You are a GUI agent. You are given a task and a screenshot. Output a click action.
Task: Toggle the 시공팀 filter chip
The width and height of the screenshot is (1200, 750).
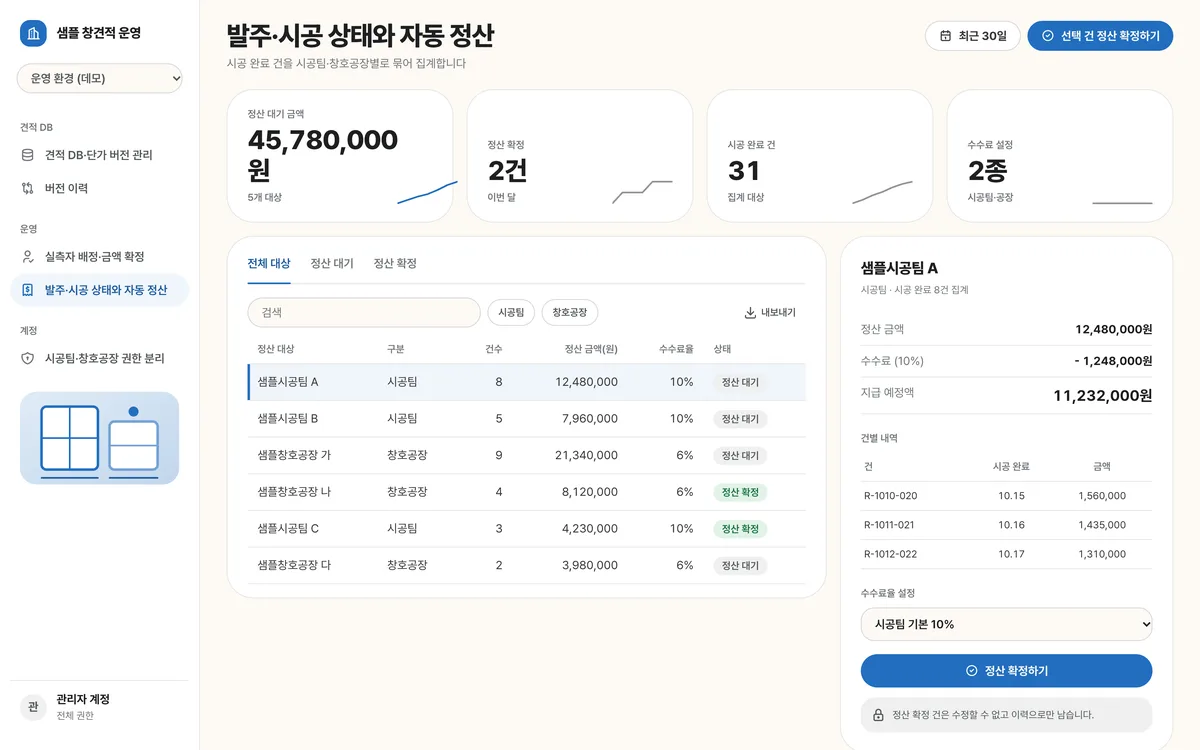511,313
